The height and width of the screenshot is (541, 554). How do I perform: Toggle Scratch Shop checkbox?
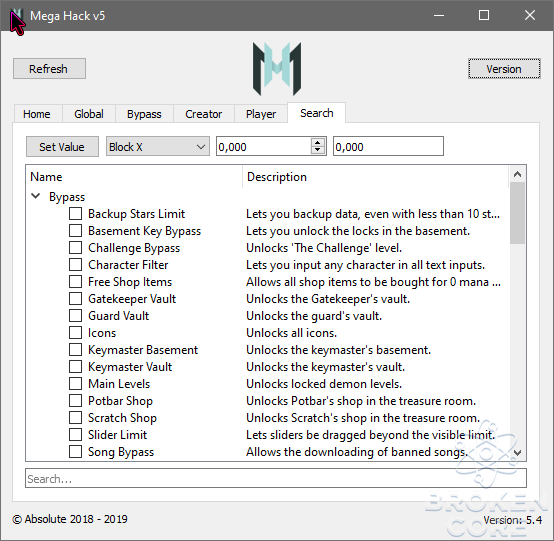click(x=75, y=418)
